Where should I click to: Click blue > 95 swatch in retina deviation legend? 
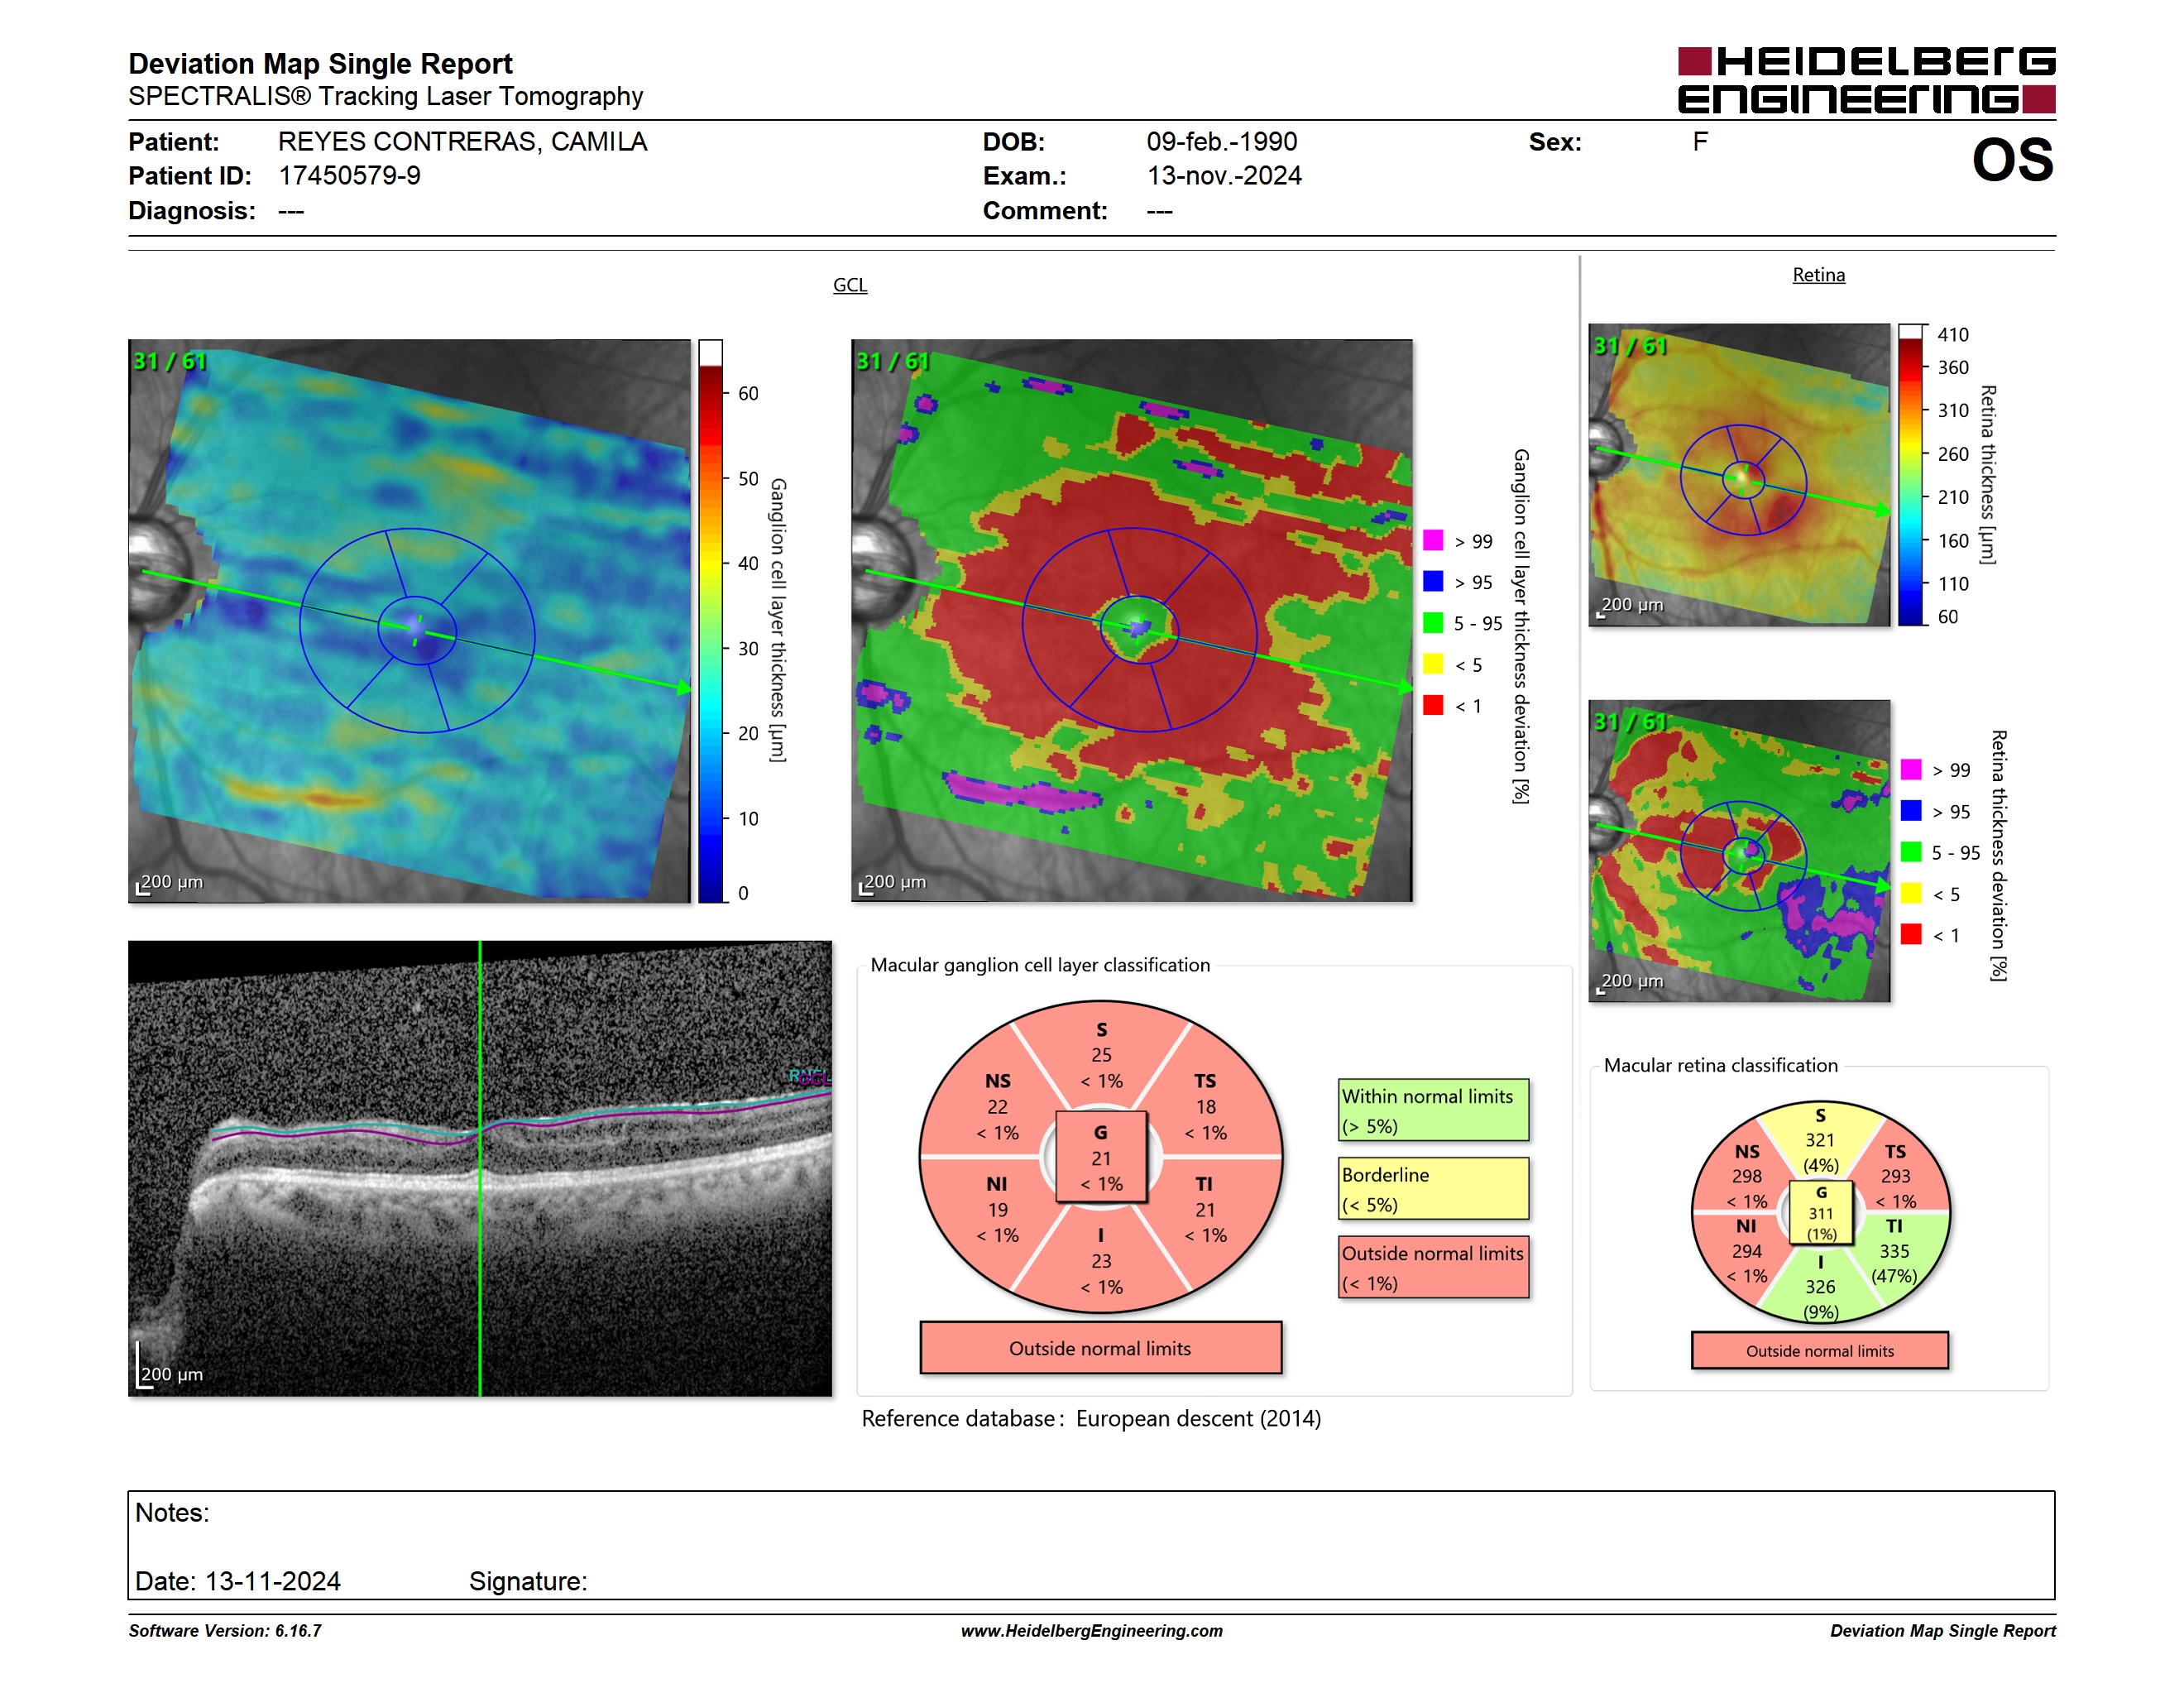(1911, 811)
